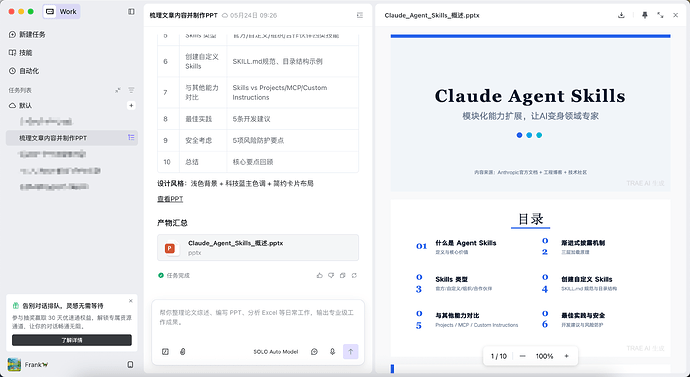The height and width of the screenshot is (377, 690).
Task: Click the 100% zoom level
Action: tap(544, 356)
